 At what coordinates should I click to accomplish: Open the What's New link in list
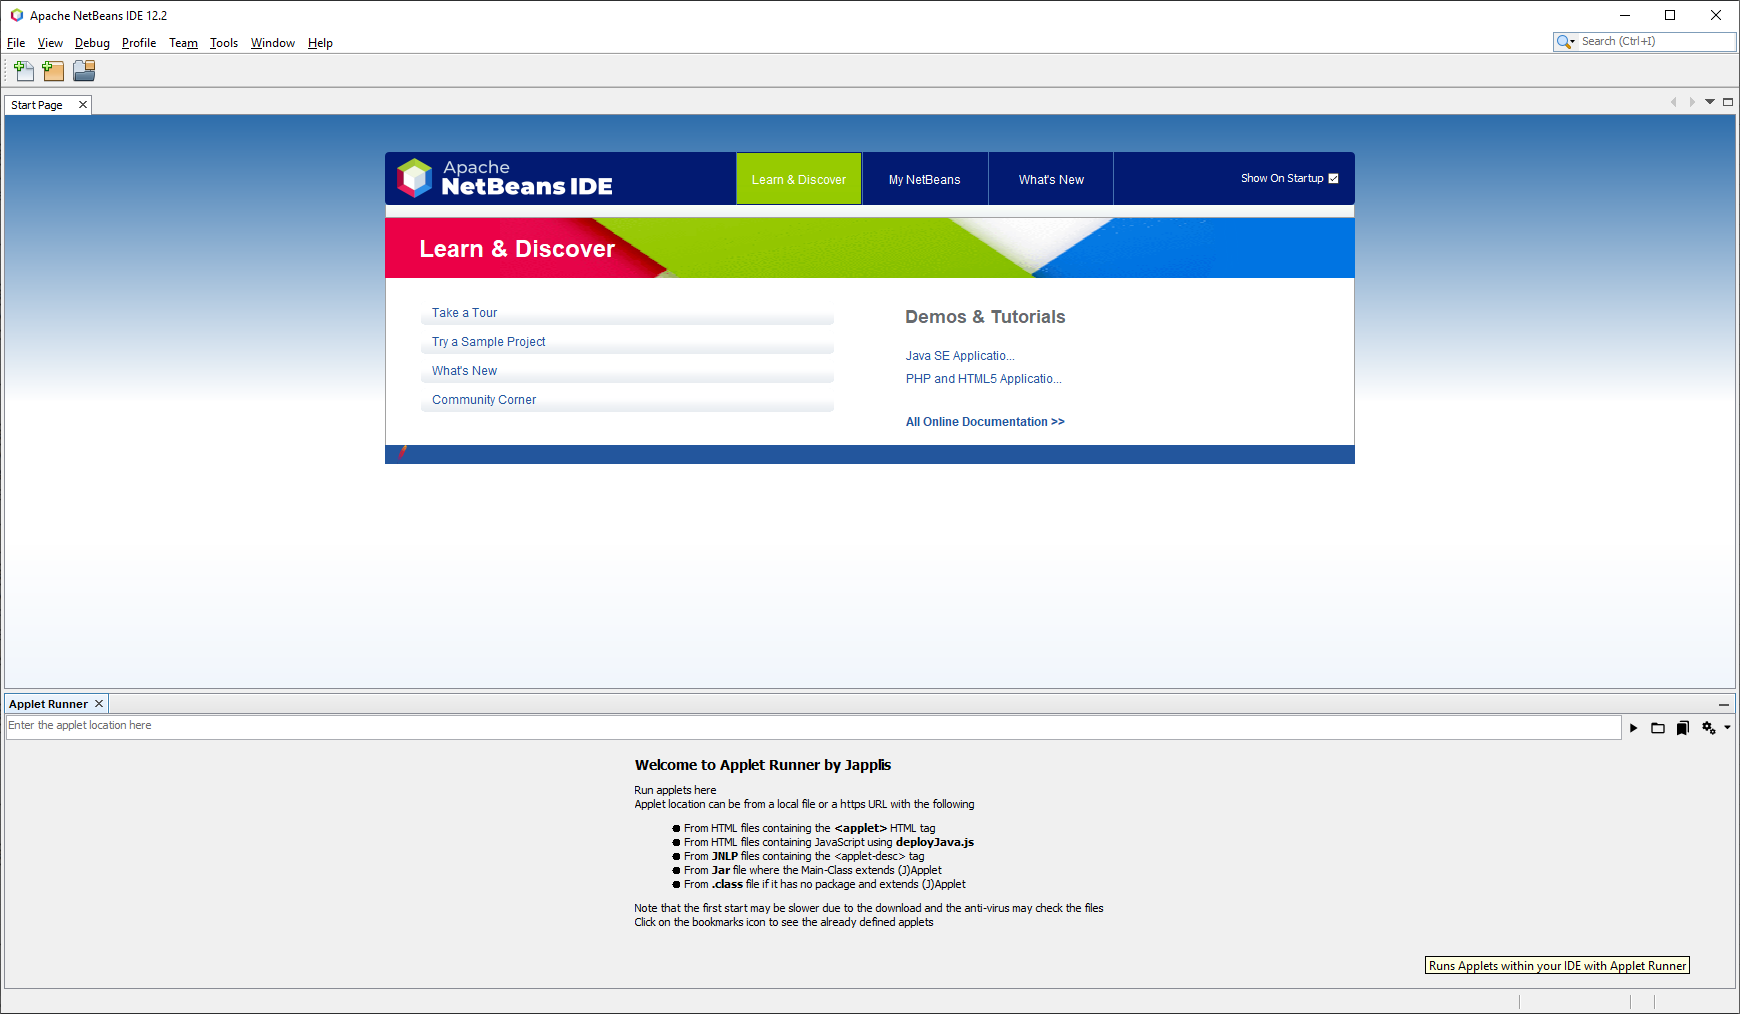tap(464, 371)
